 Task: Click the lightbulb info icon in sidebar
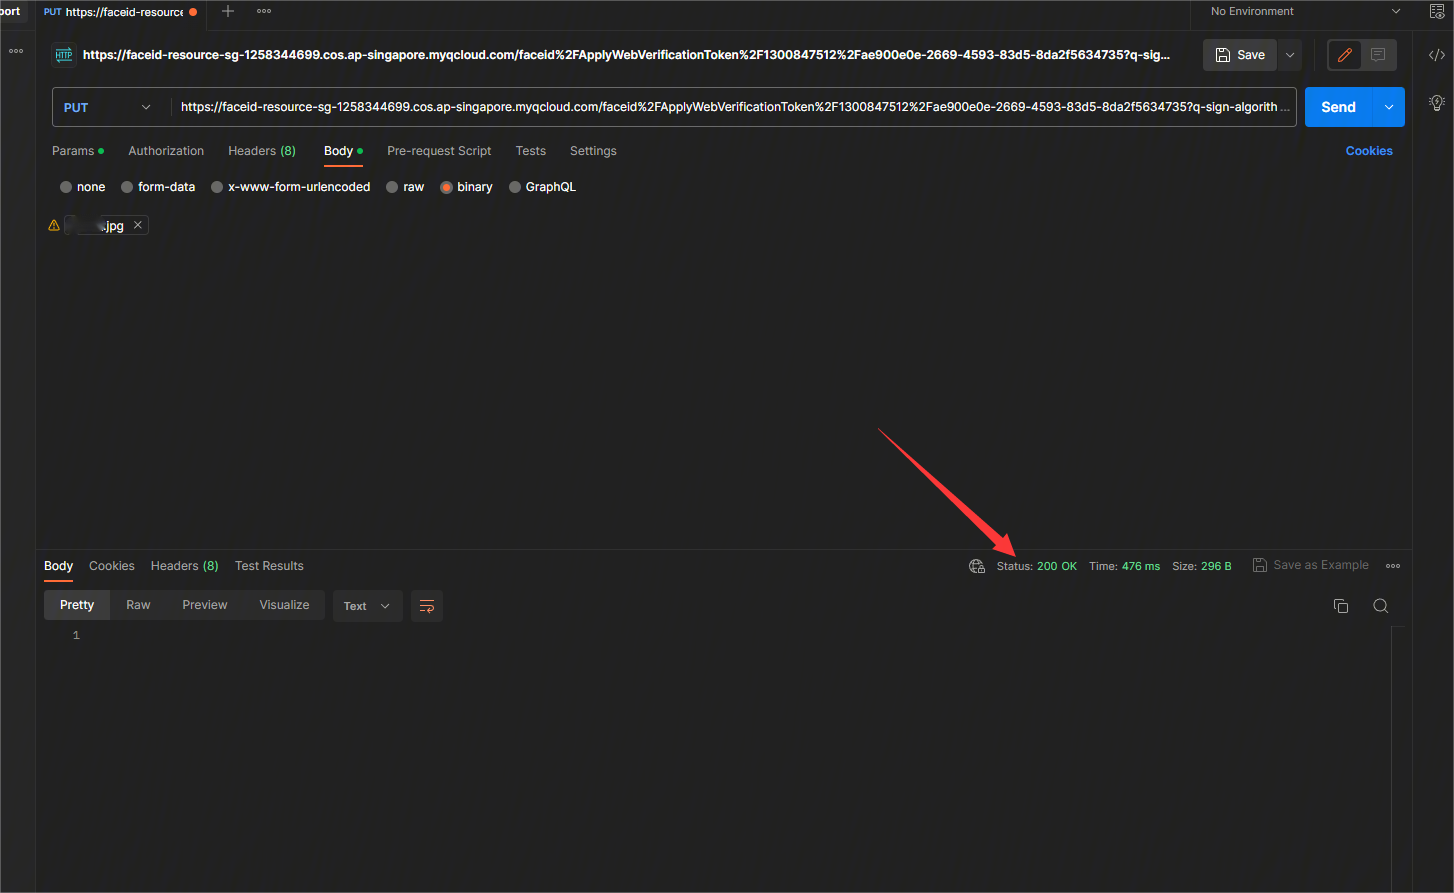(x=1436, y=102)
